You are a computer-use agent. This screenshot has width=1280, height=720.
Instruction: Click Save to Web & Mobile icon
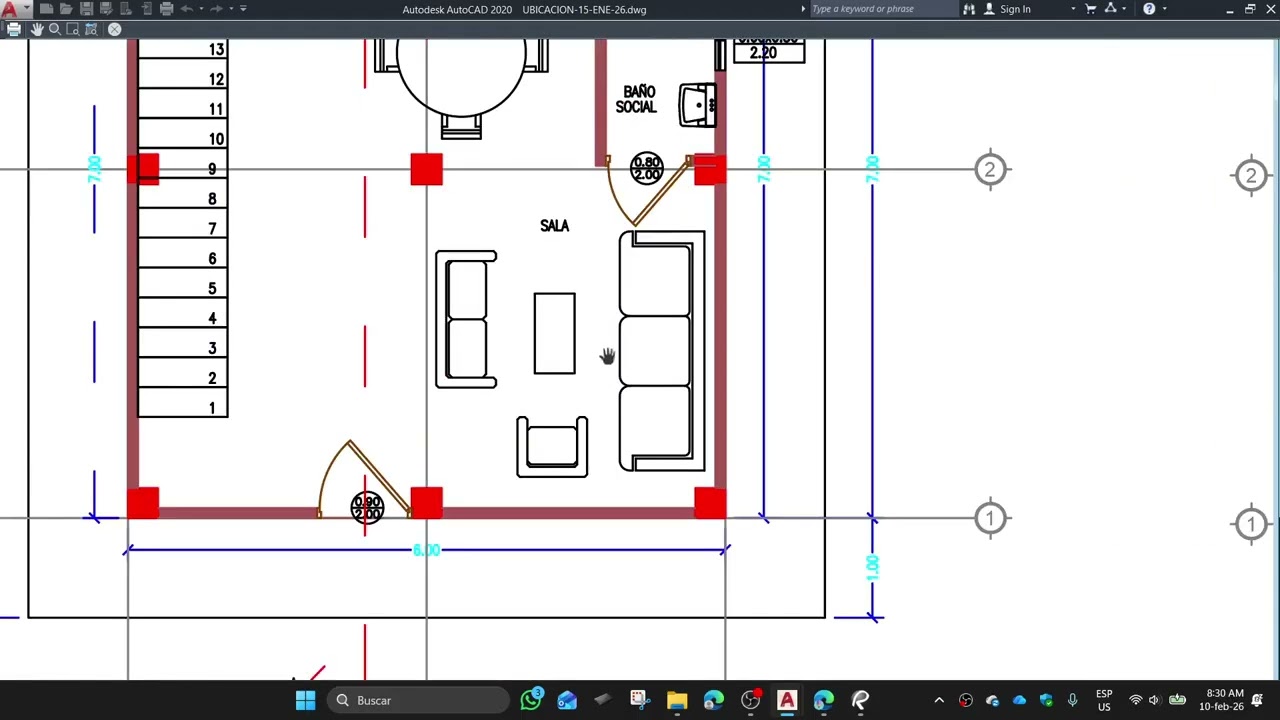(x=146, y=9)
